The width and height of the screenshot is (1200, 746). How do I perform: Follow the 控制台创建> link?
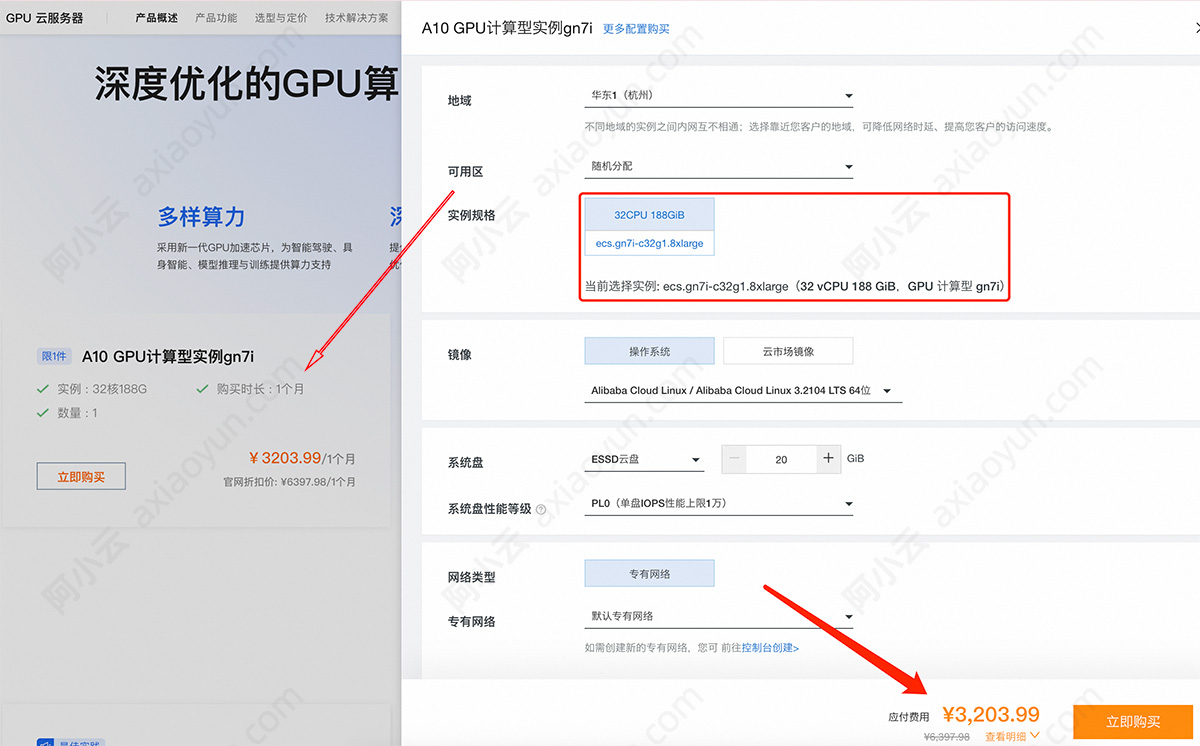click(x=770, y=648)
